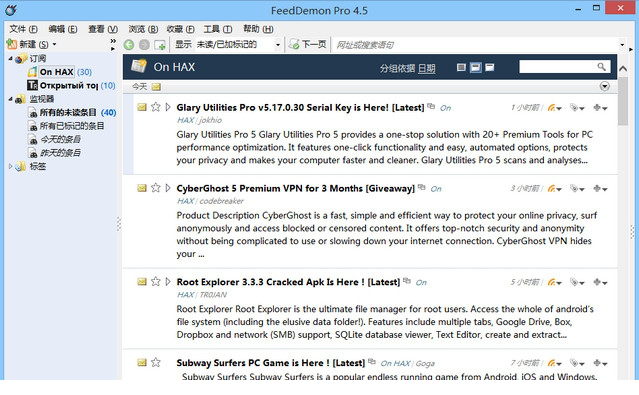Click the address or search input field
639x395 pixels.
475,45
